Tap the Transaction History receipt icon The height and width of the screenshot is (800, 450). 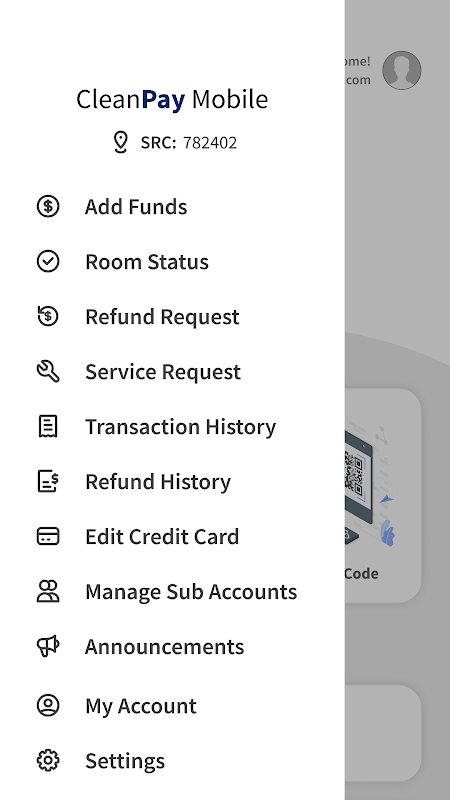coord(48,427)
